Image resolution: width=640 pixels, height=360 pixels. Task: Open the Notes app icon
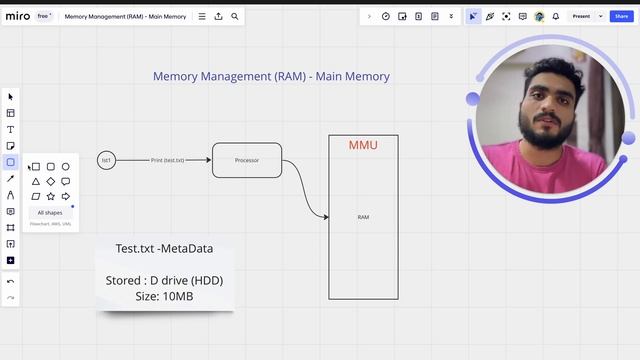435,16
